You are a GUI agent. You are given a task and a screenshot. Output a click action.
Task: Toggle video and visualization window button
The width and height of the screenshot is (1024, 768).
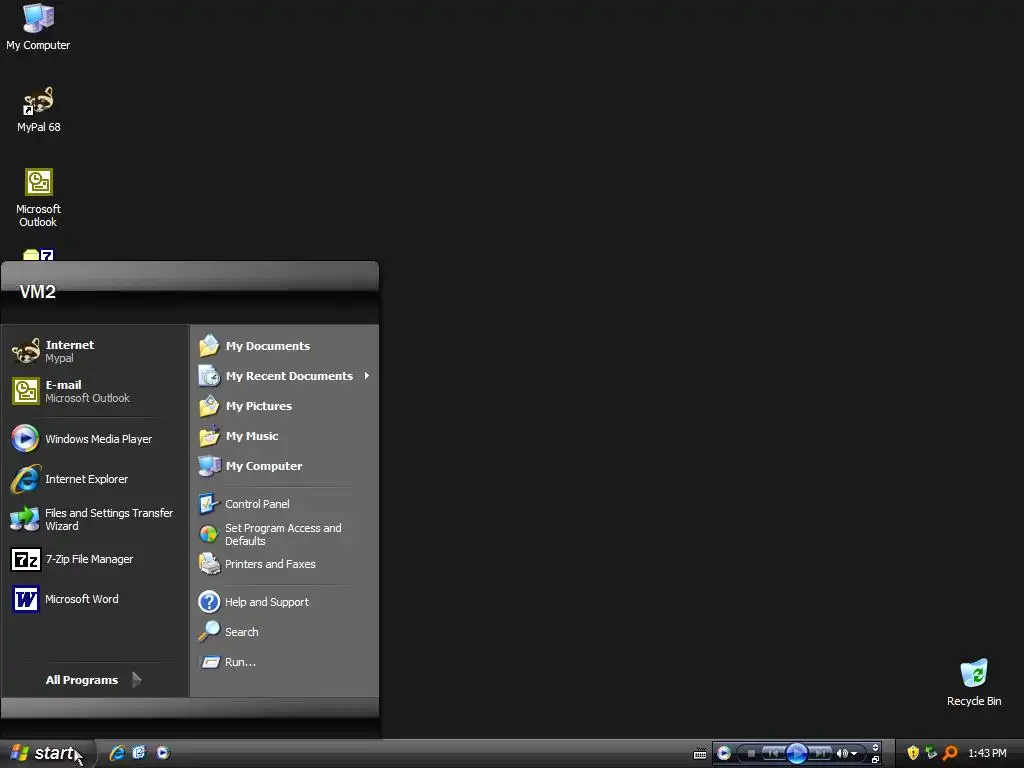[x=875, y=747]
